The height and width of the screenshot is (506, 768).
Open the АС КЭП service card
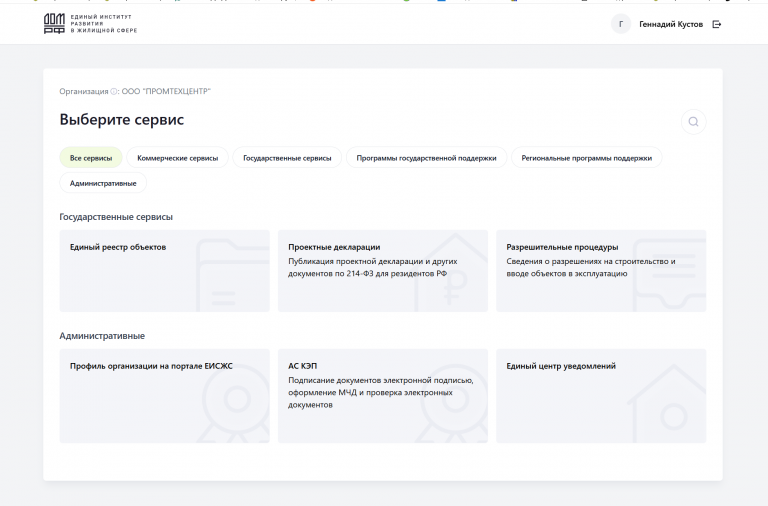[x=383, y=396]
